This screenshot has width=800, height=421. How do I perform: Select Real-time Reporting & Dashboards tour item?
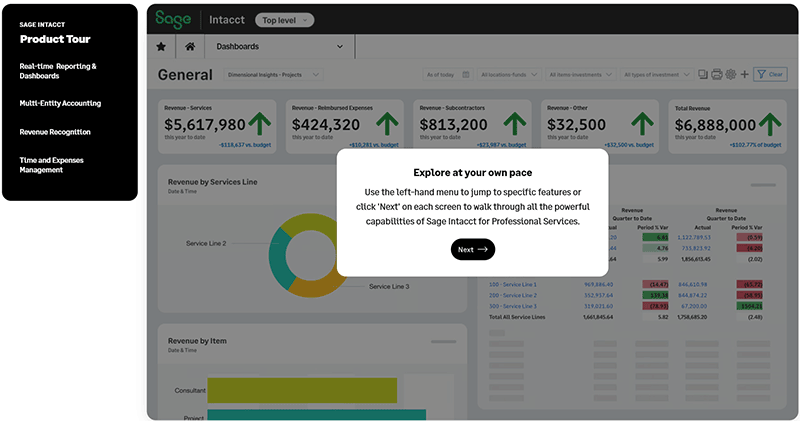pos(58,71)
